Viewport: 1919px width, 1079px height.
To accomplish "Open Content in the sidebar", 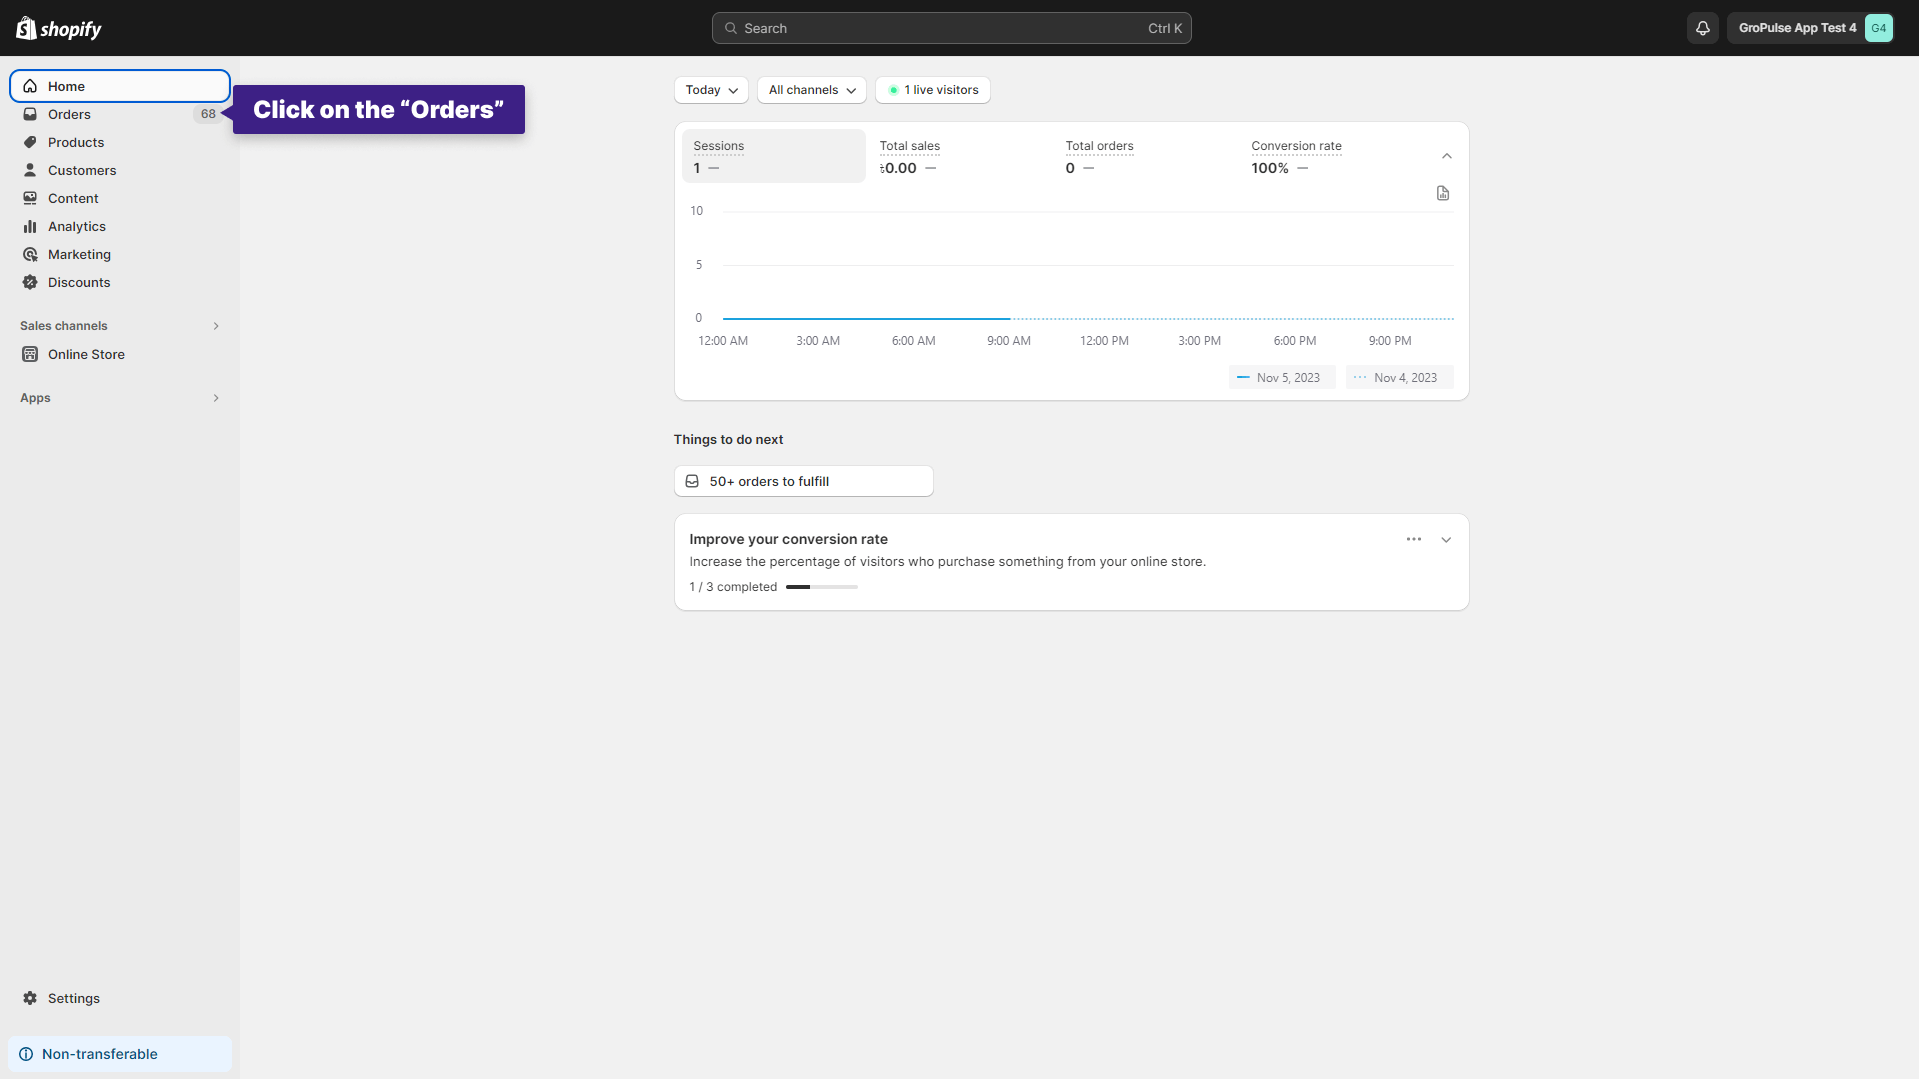I will [x=120, y=198].
